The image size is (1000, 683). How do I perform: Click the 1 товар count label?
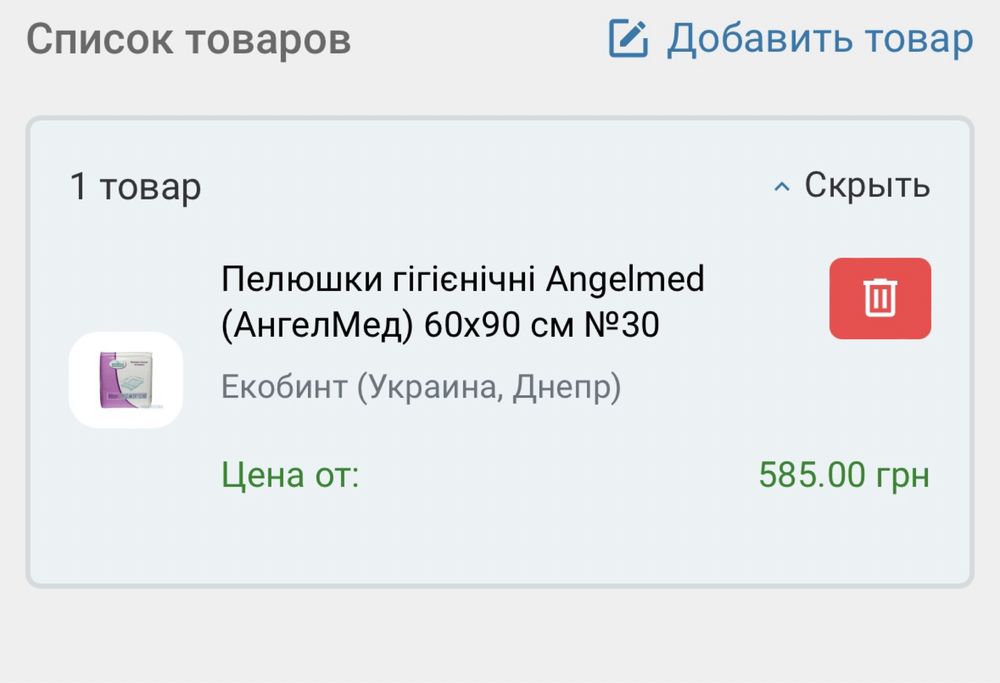(x=135, y=187)
